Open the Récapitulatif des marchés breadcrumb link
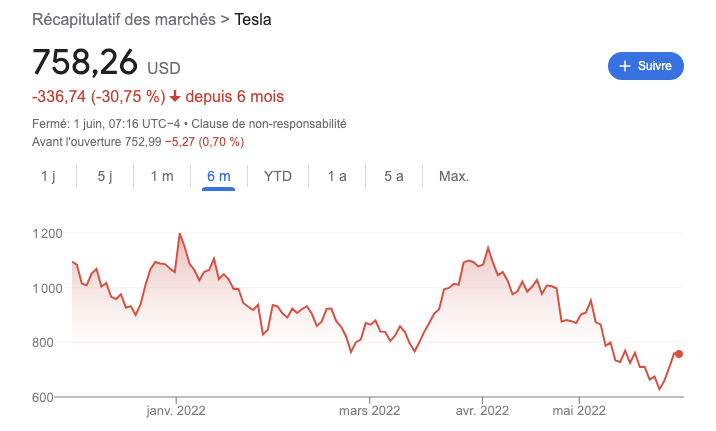Image resolution: width=716 pixels, height=431 pixels. (x=124, y=20)
